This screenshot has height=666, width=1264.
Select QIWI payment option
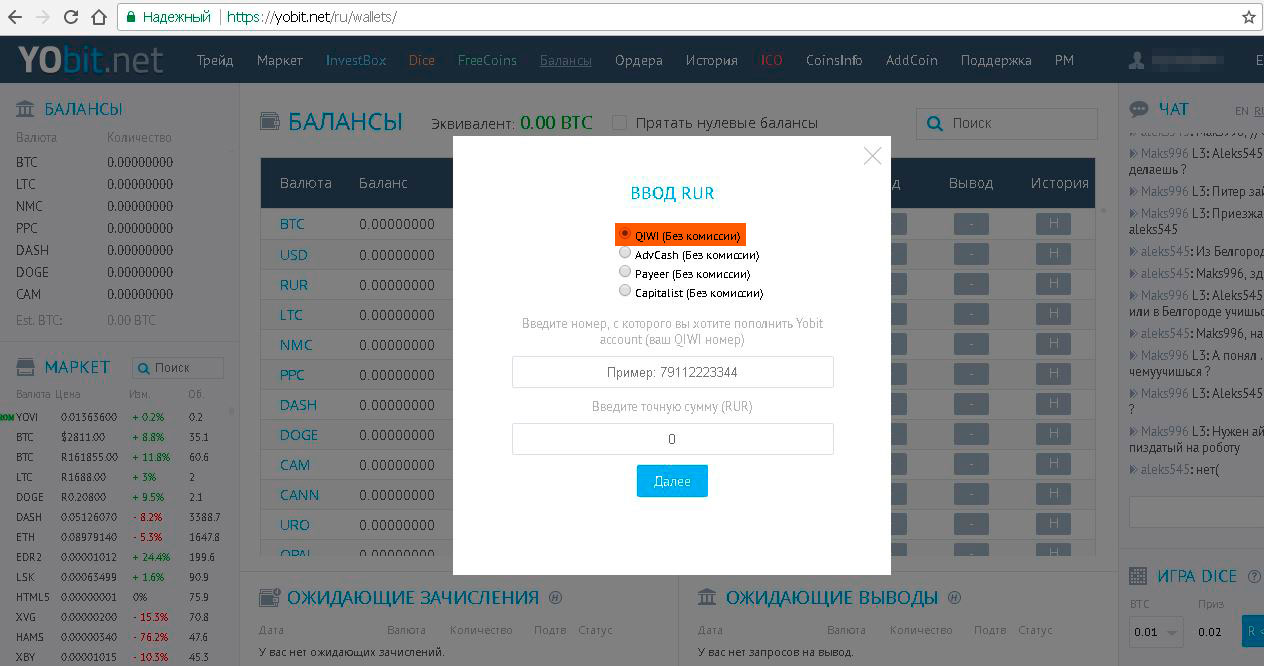[x=625, y=234]
